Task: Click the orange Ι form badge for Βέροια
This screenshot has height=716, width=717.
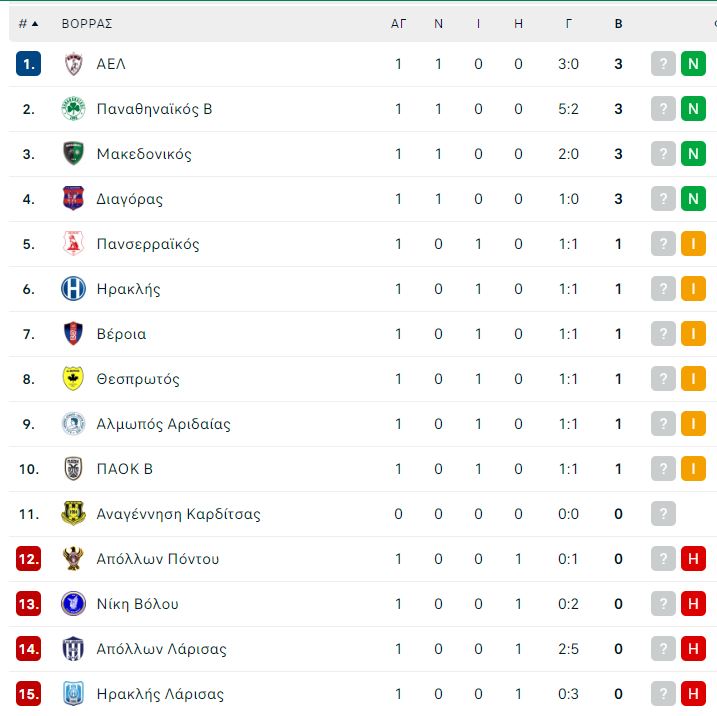Action: click(x=693, y=334)
